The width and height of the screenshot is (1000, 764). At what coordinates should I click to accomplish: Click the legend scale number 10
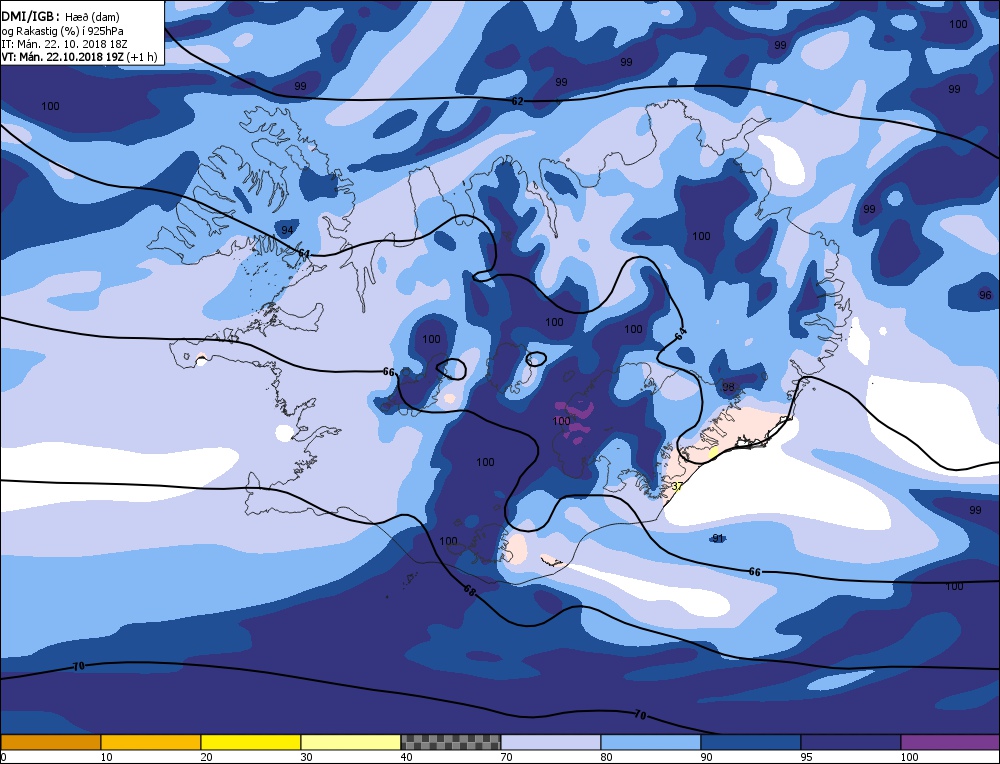coord(106,757)
